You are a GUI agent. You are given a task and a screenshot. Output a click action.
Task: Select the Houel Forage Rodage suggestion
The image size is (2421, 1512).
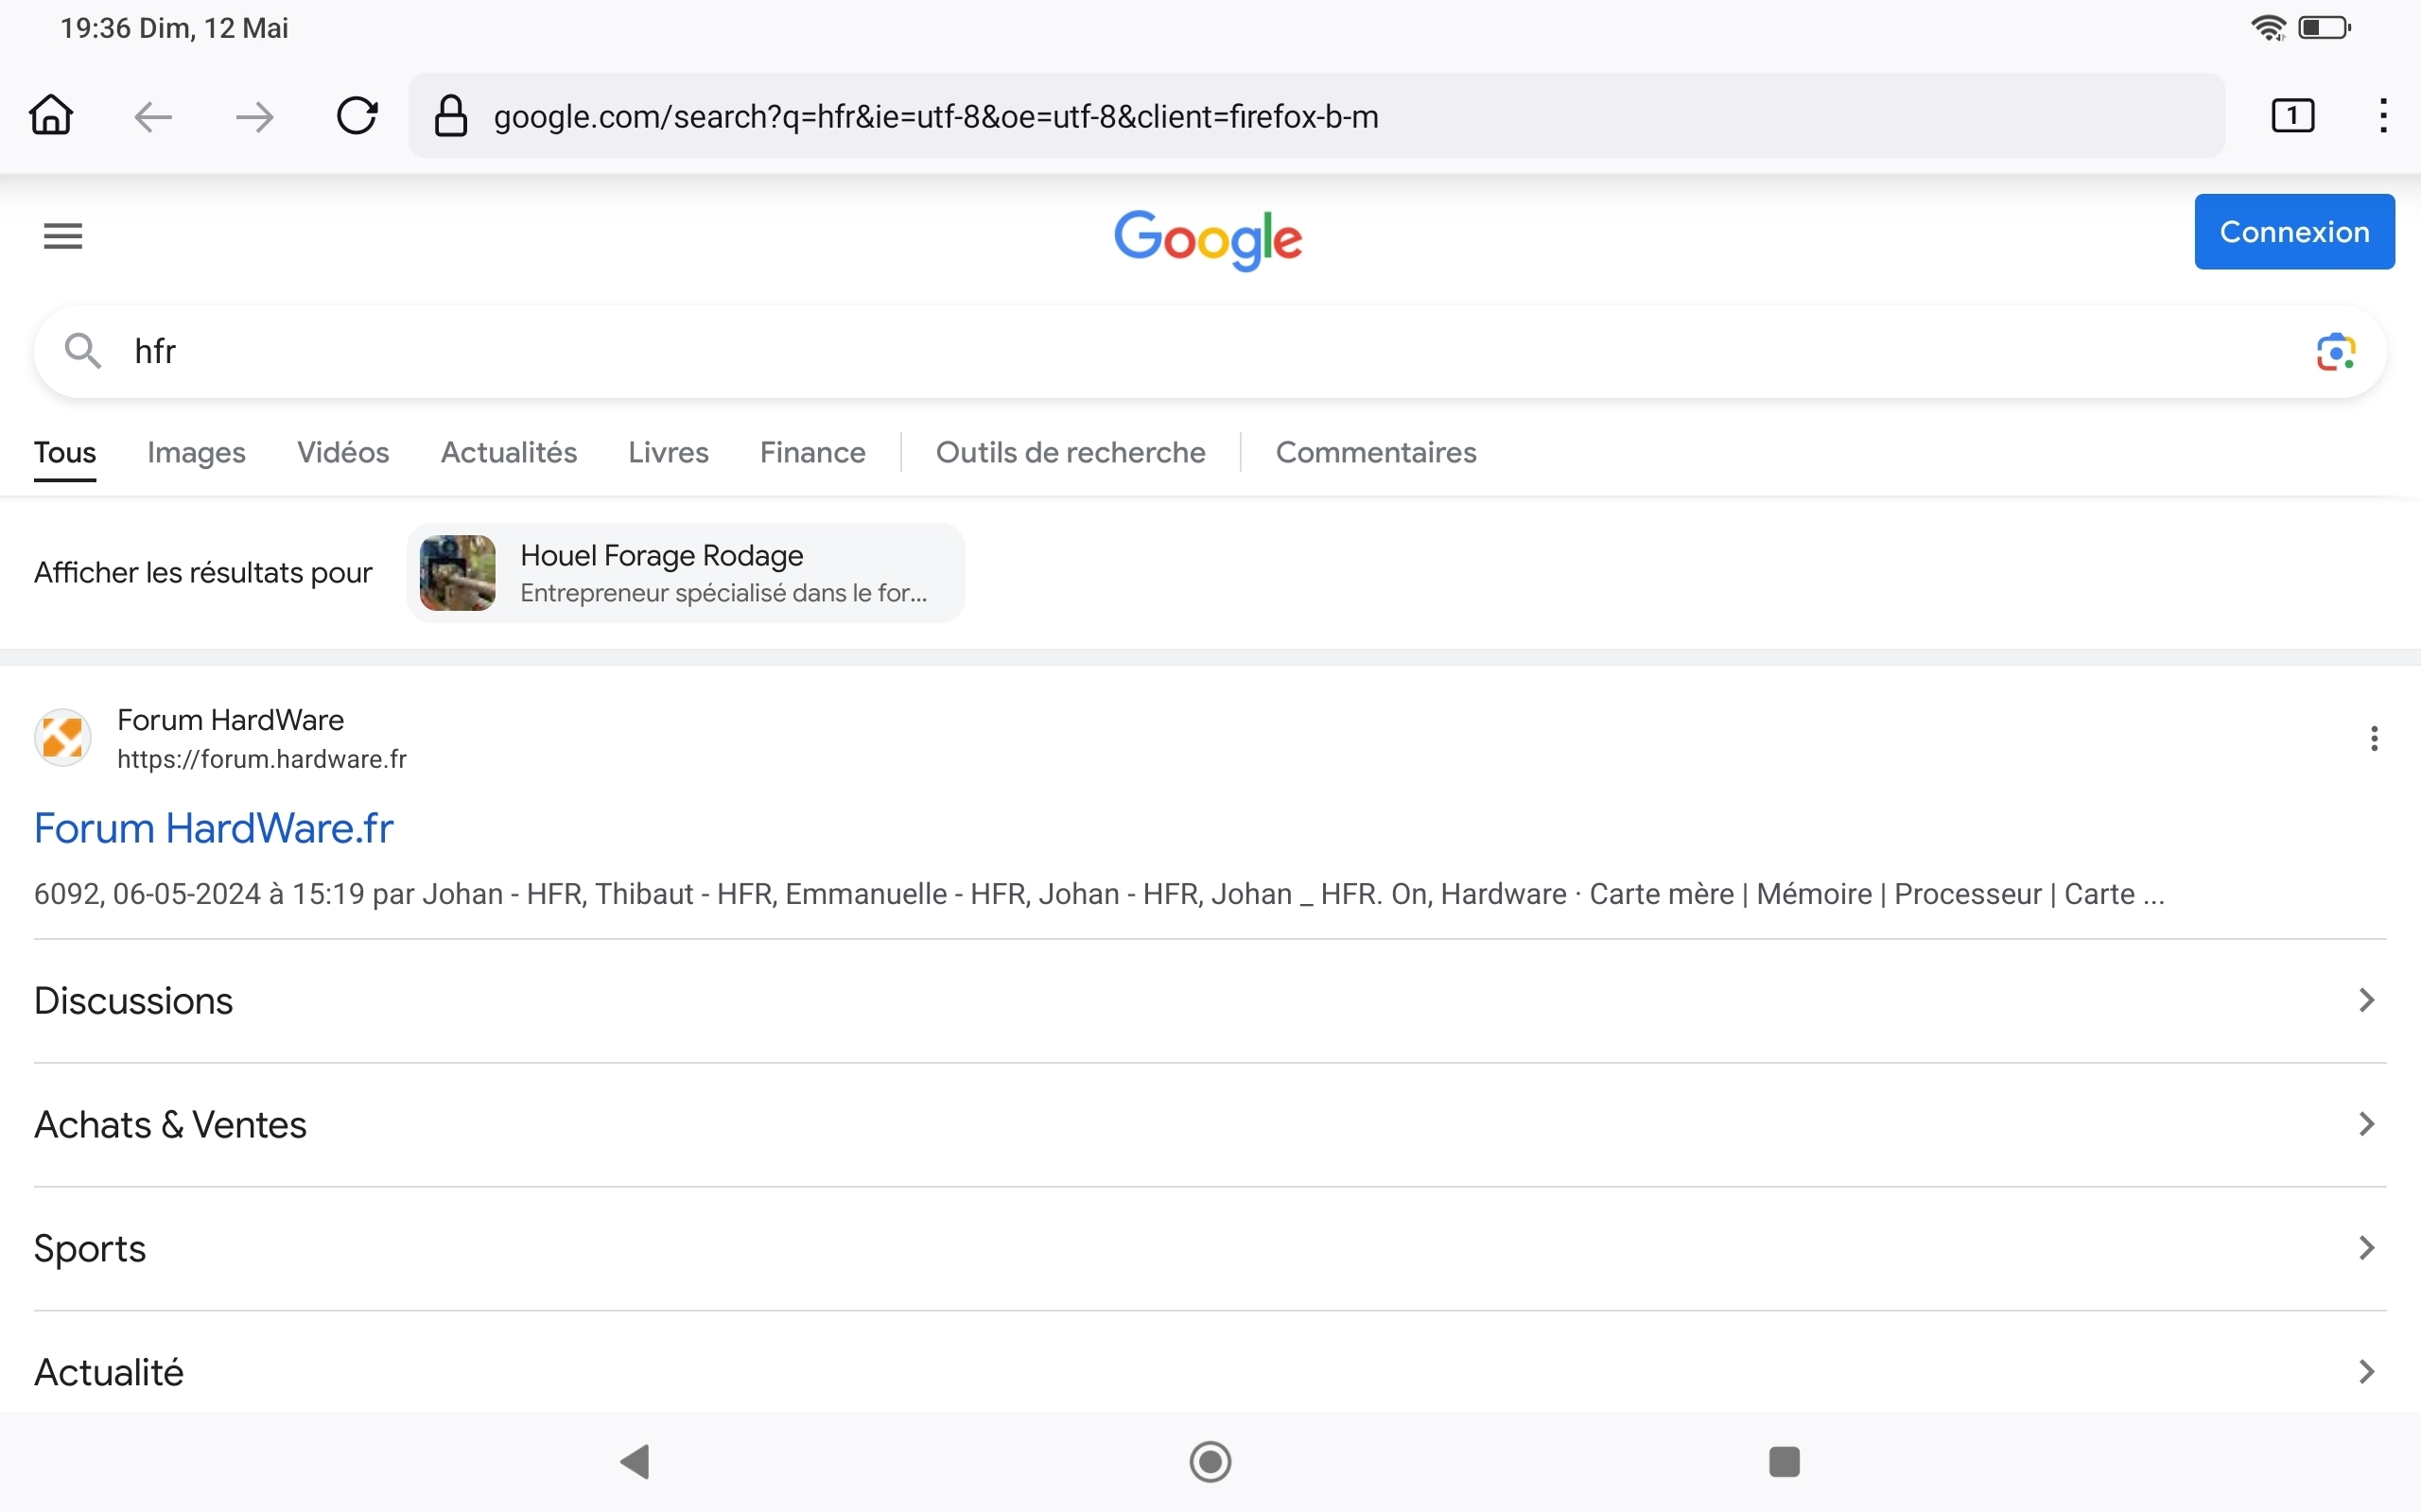pos(686,573)
